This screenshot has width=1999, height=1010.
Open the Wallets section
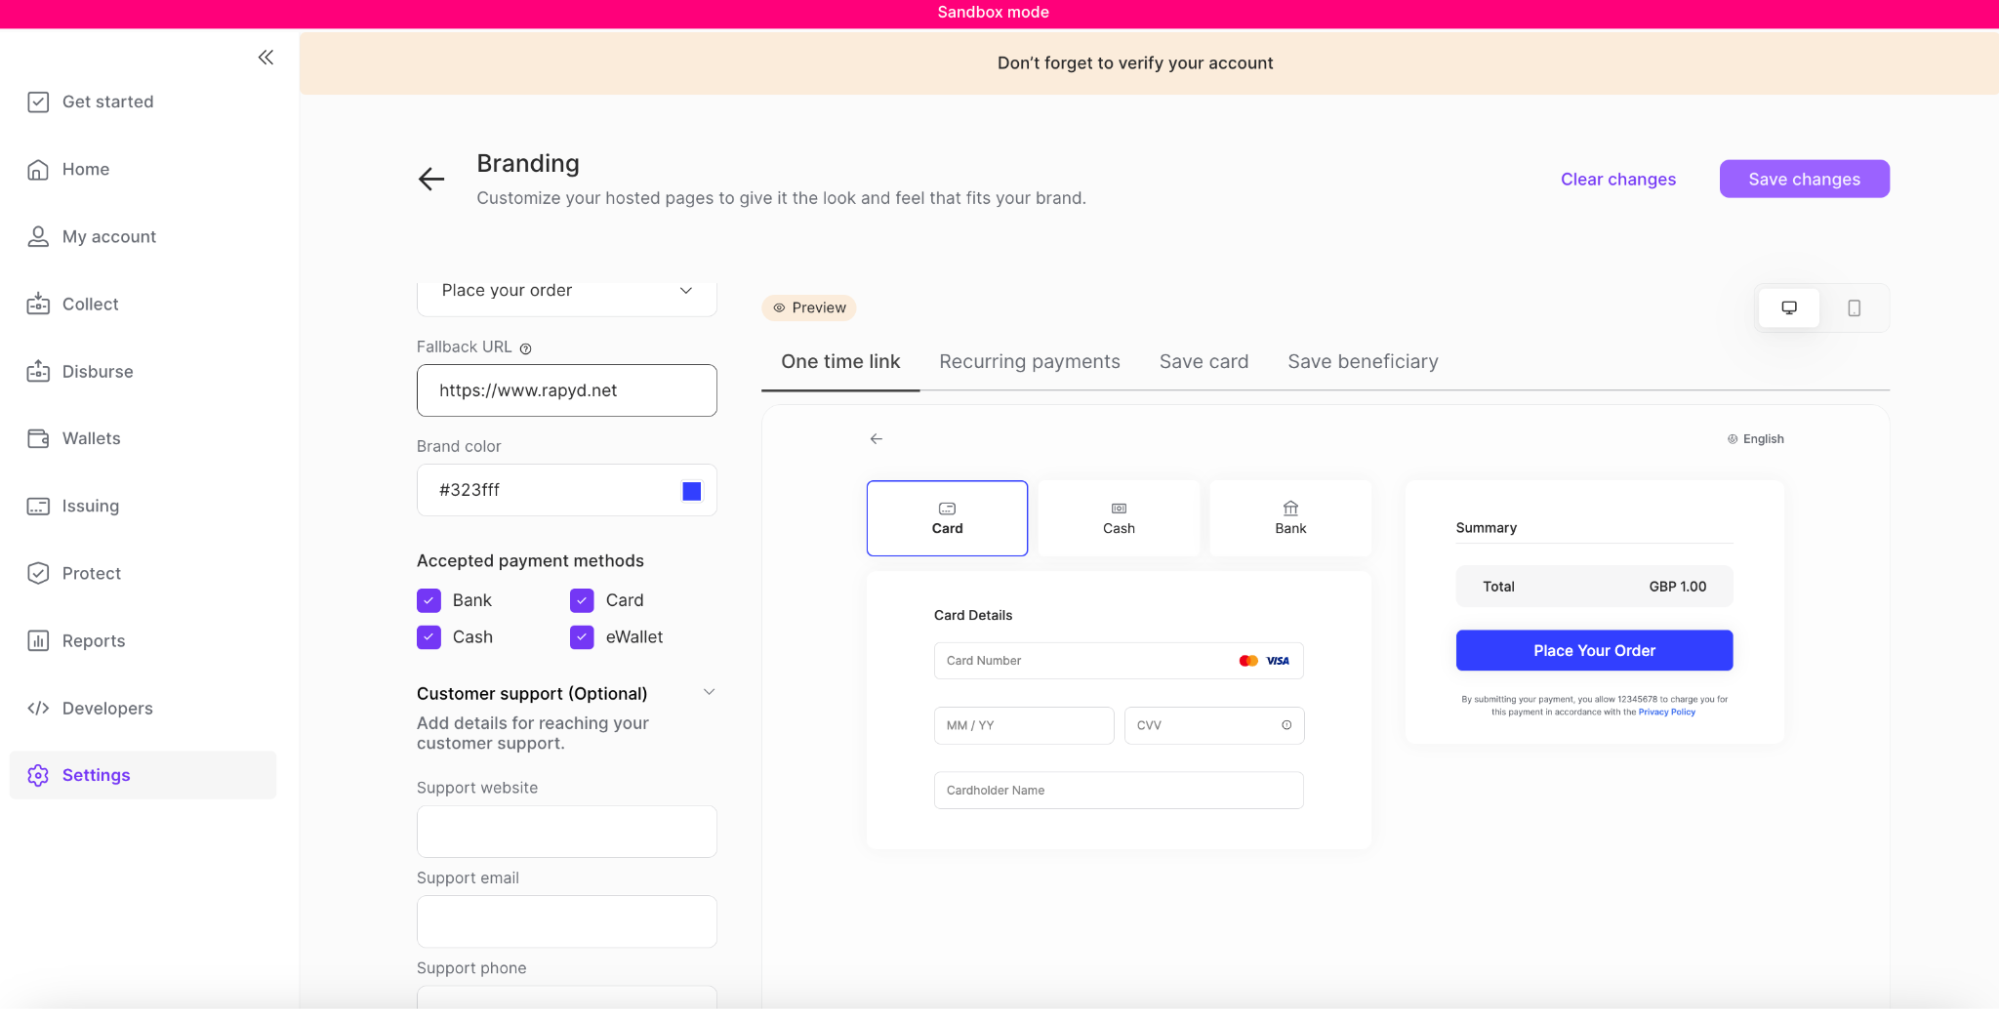pyautogui.click(x=91, y=438)
